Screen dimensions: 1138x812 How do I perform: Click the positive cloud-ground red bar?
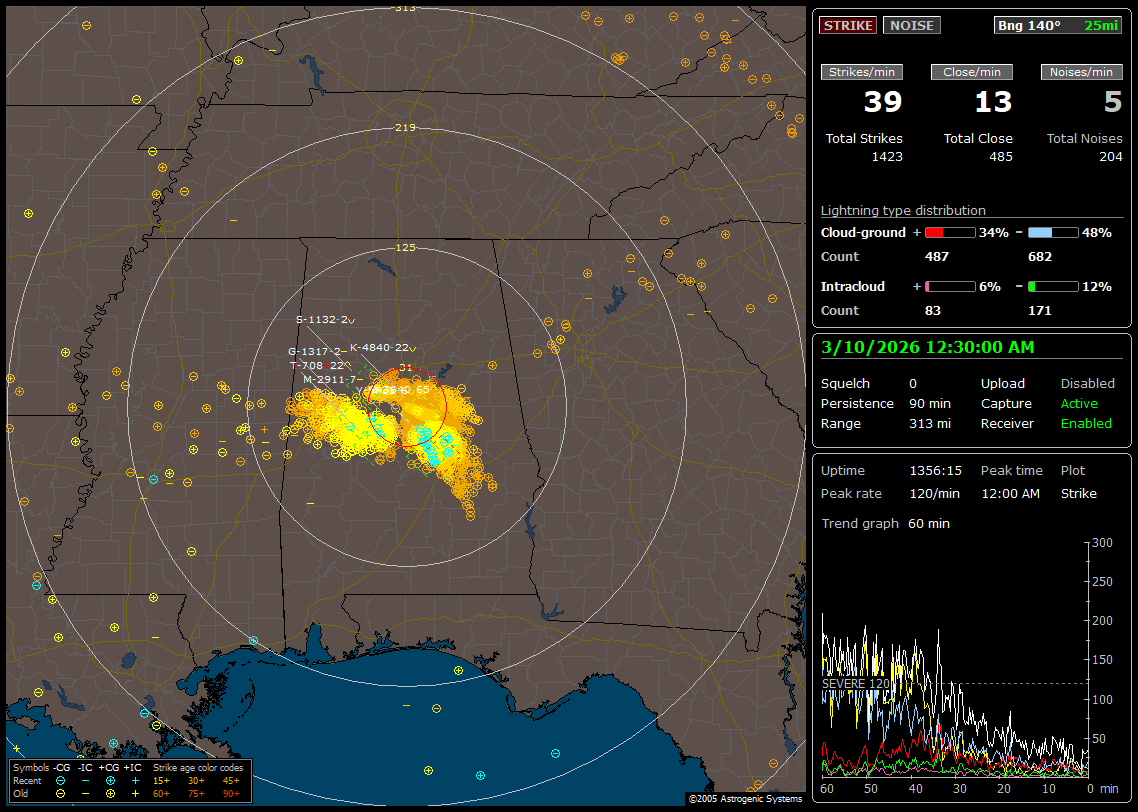click(949, 232)
